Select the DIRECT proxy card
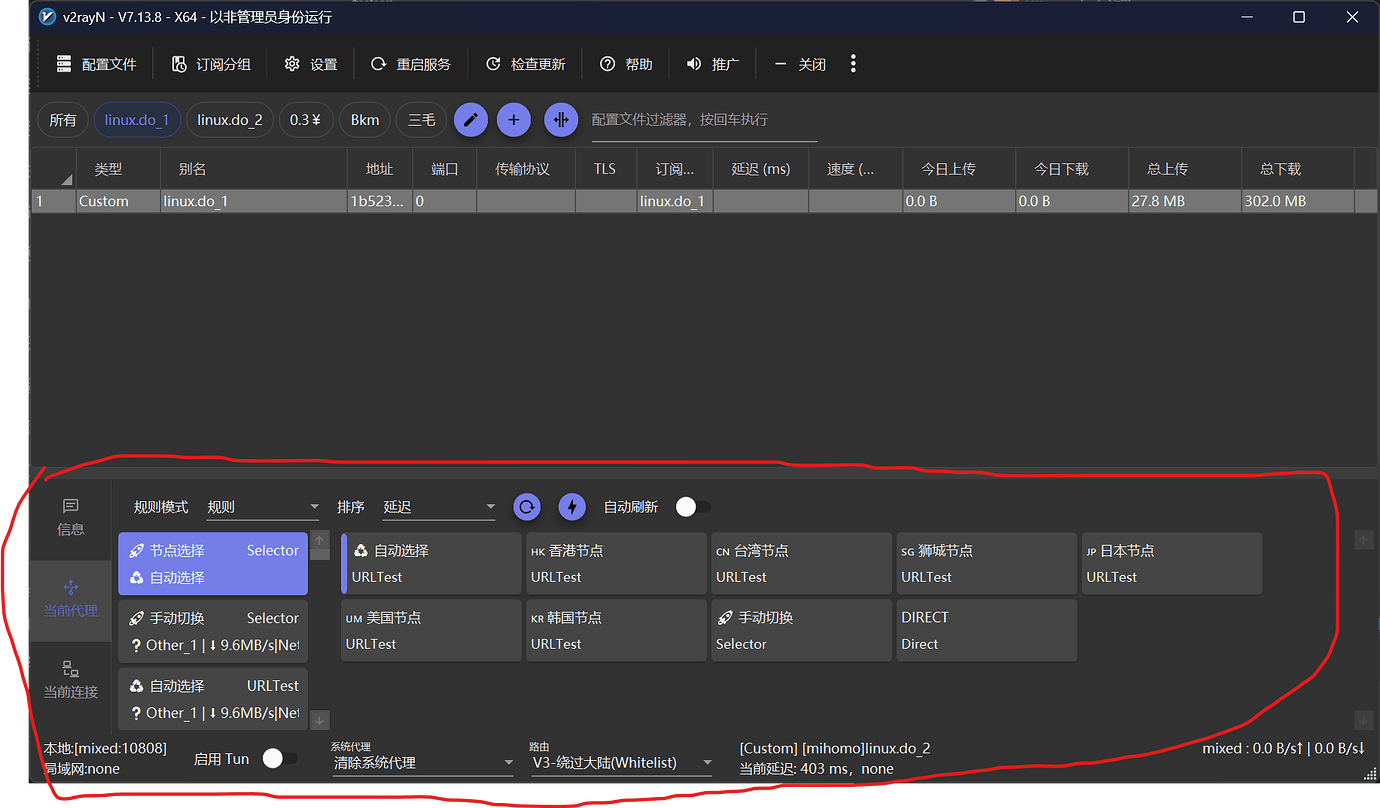The image size is (1380, 808). [x=987, y=631]
